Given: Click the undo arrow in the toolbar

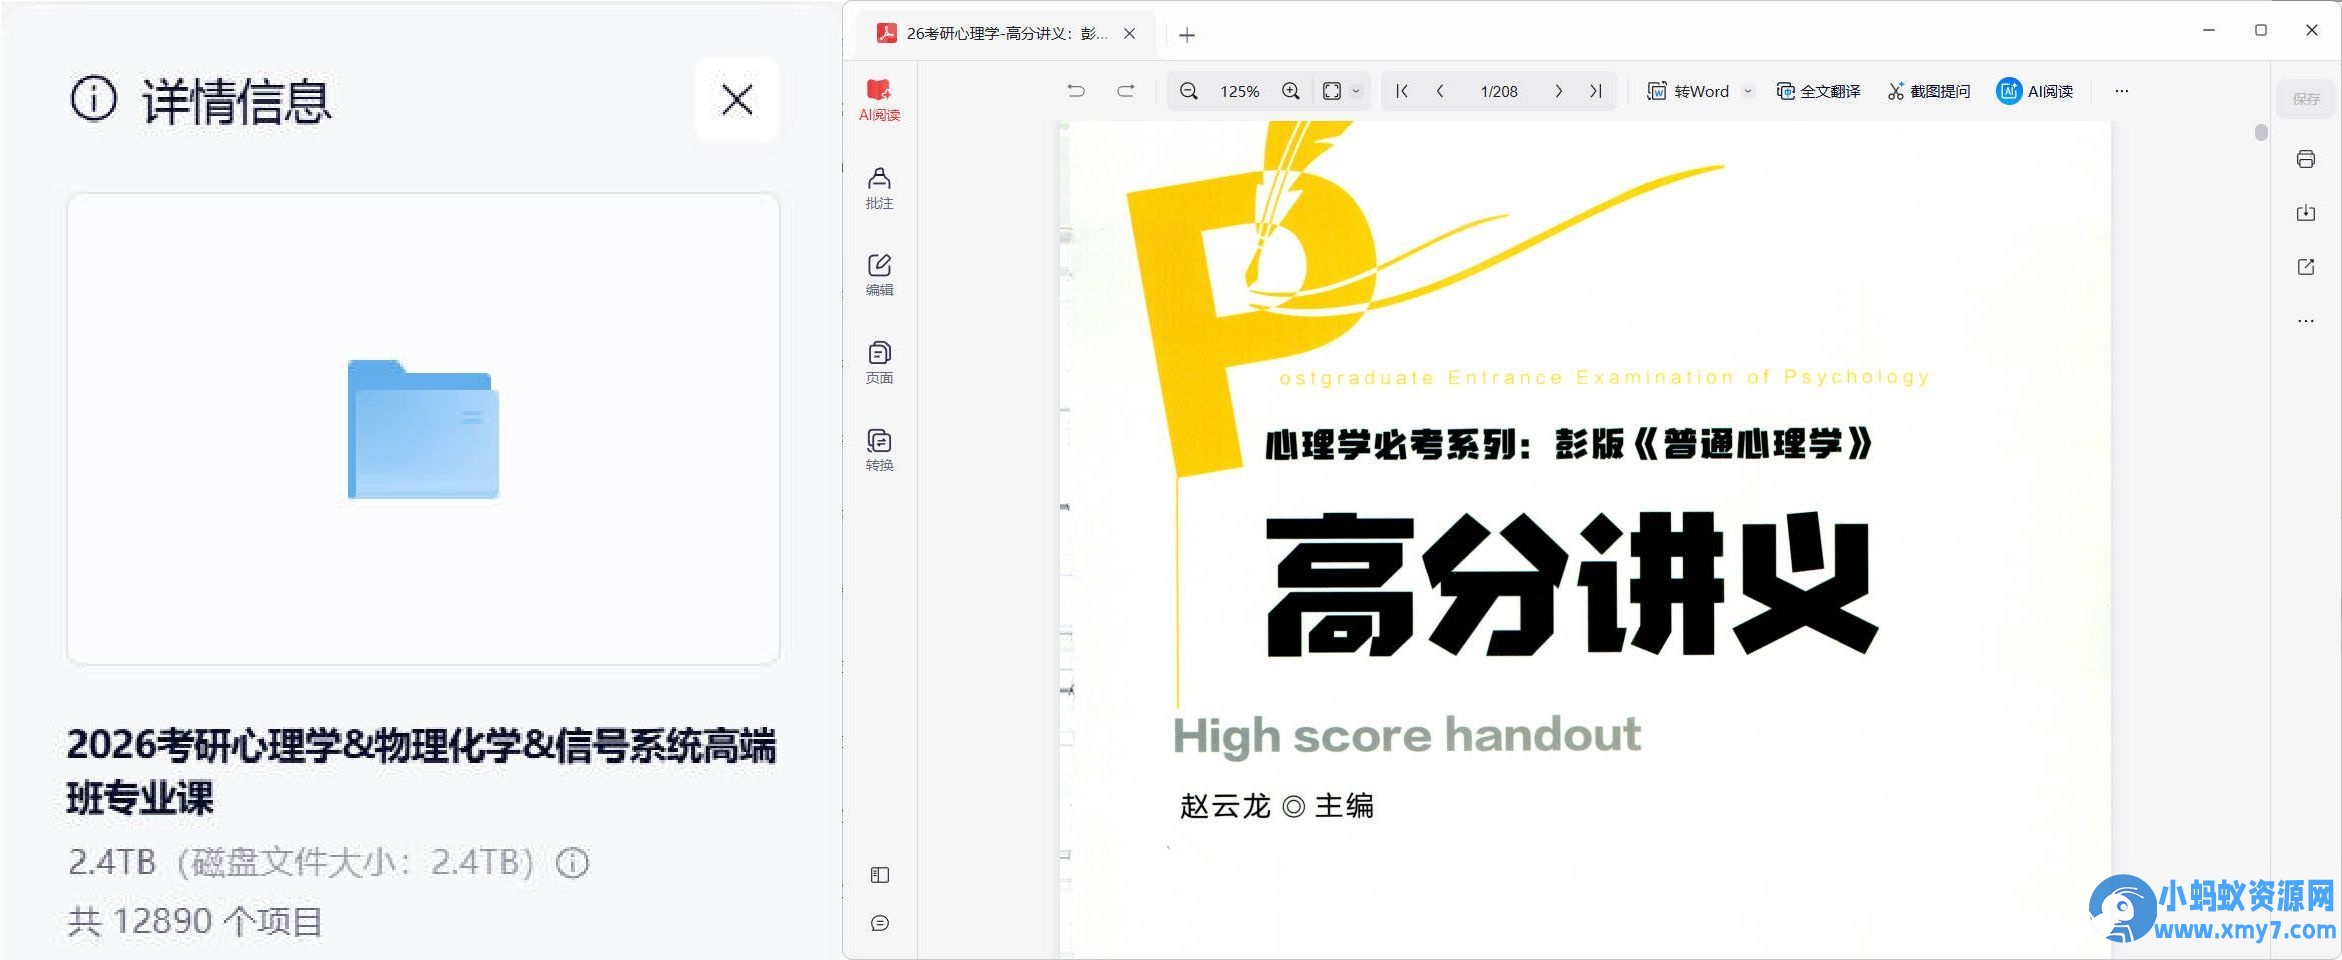Looking at the screenshot, I should point(1076,90).
